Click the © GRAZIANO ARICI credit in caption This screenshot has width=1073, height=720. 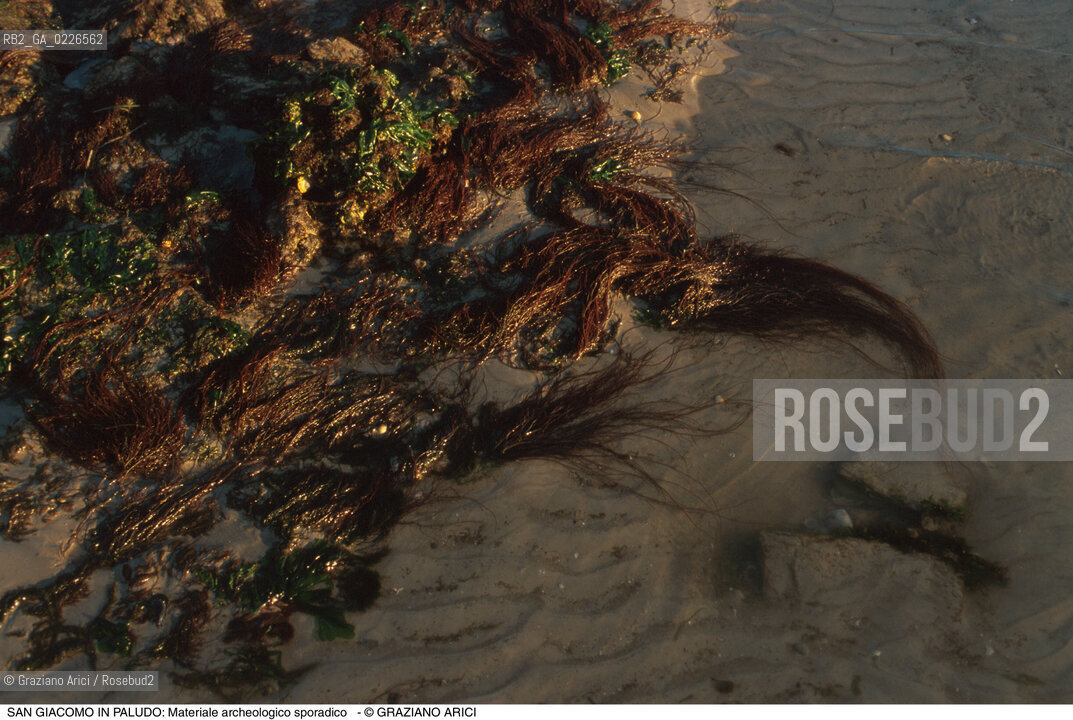[419, 712]
